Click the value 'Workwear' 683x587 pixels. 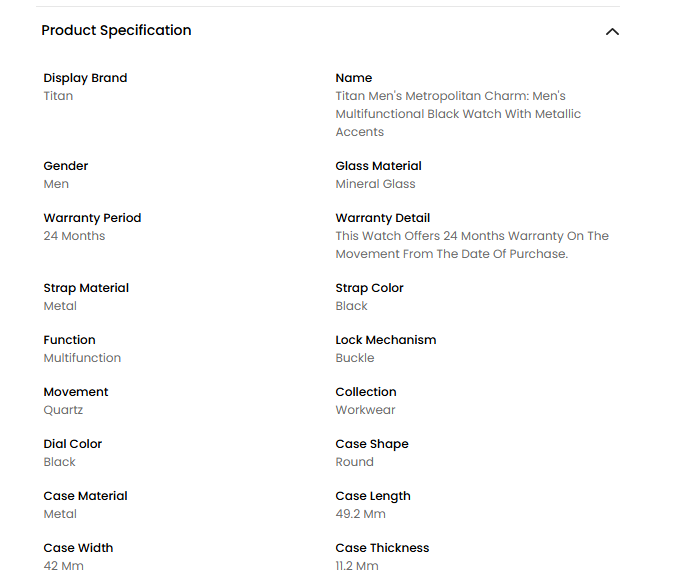point(365,410)
